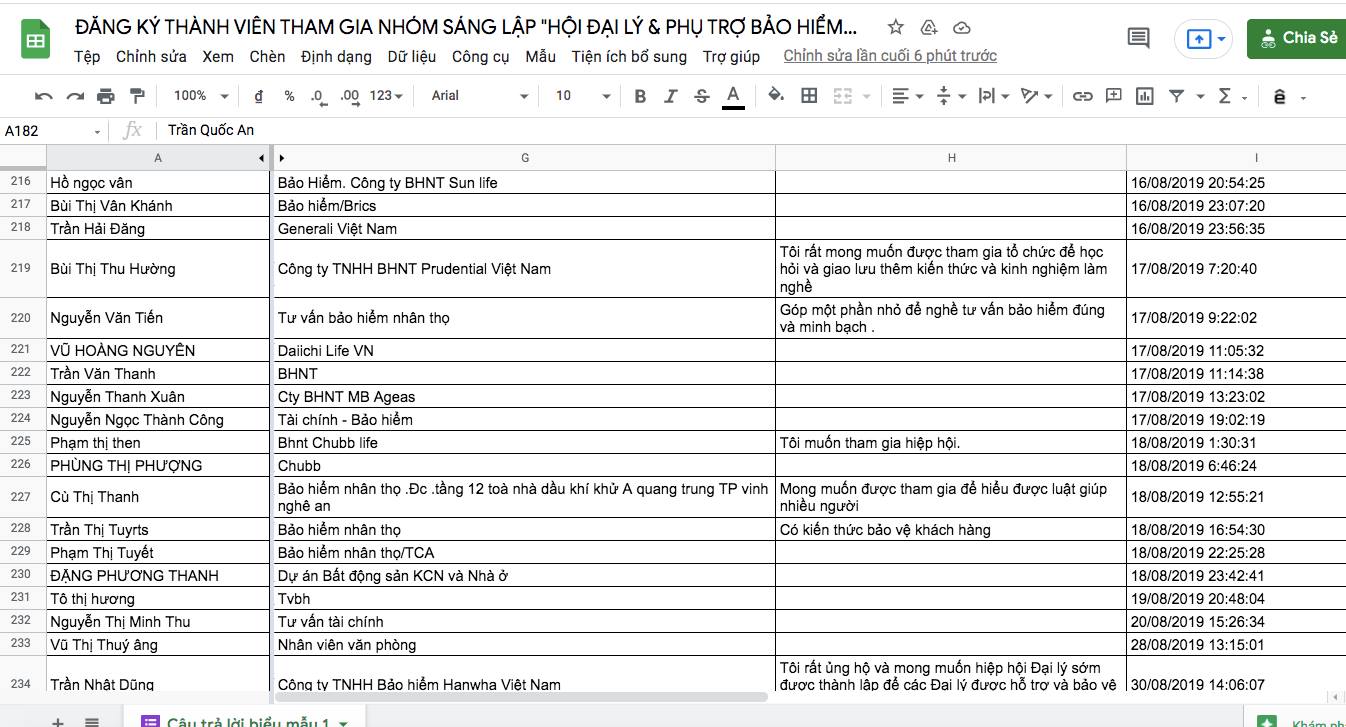The width and height of the screenshot is (1346, 727).
Task: Click the Khám phá explore button
Action: pyautogui.click(x=1296, y=720)
